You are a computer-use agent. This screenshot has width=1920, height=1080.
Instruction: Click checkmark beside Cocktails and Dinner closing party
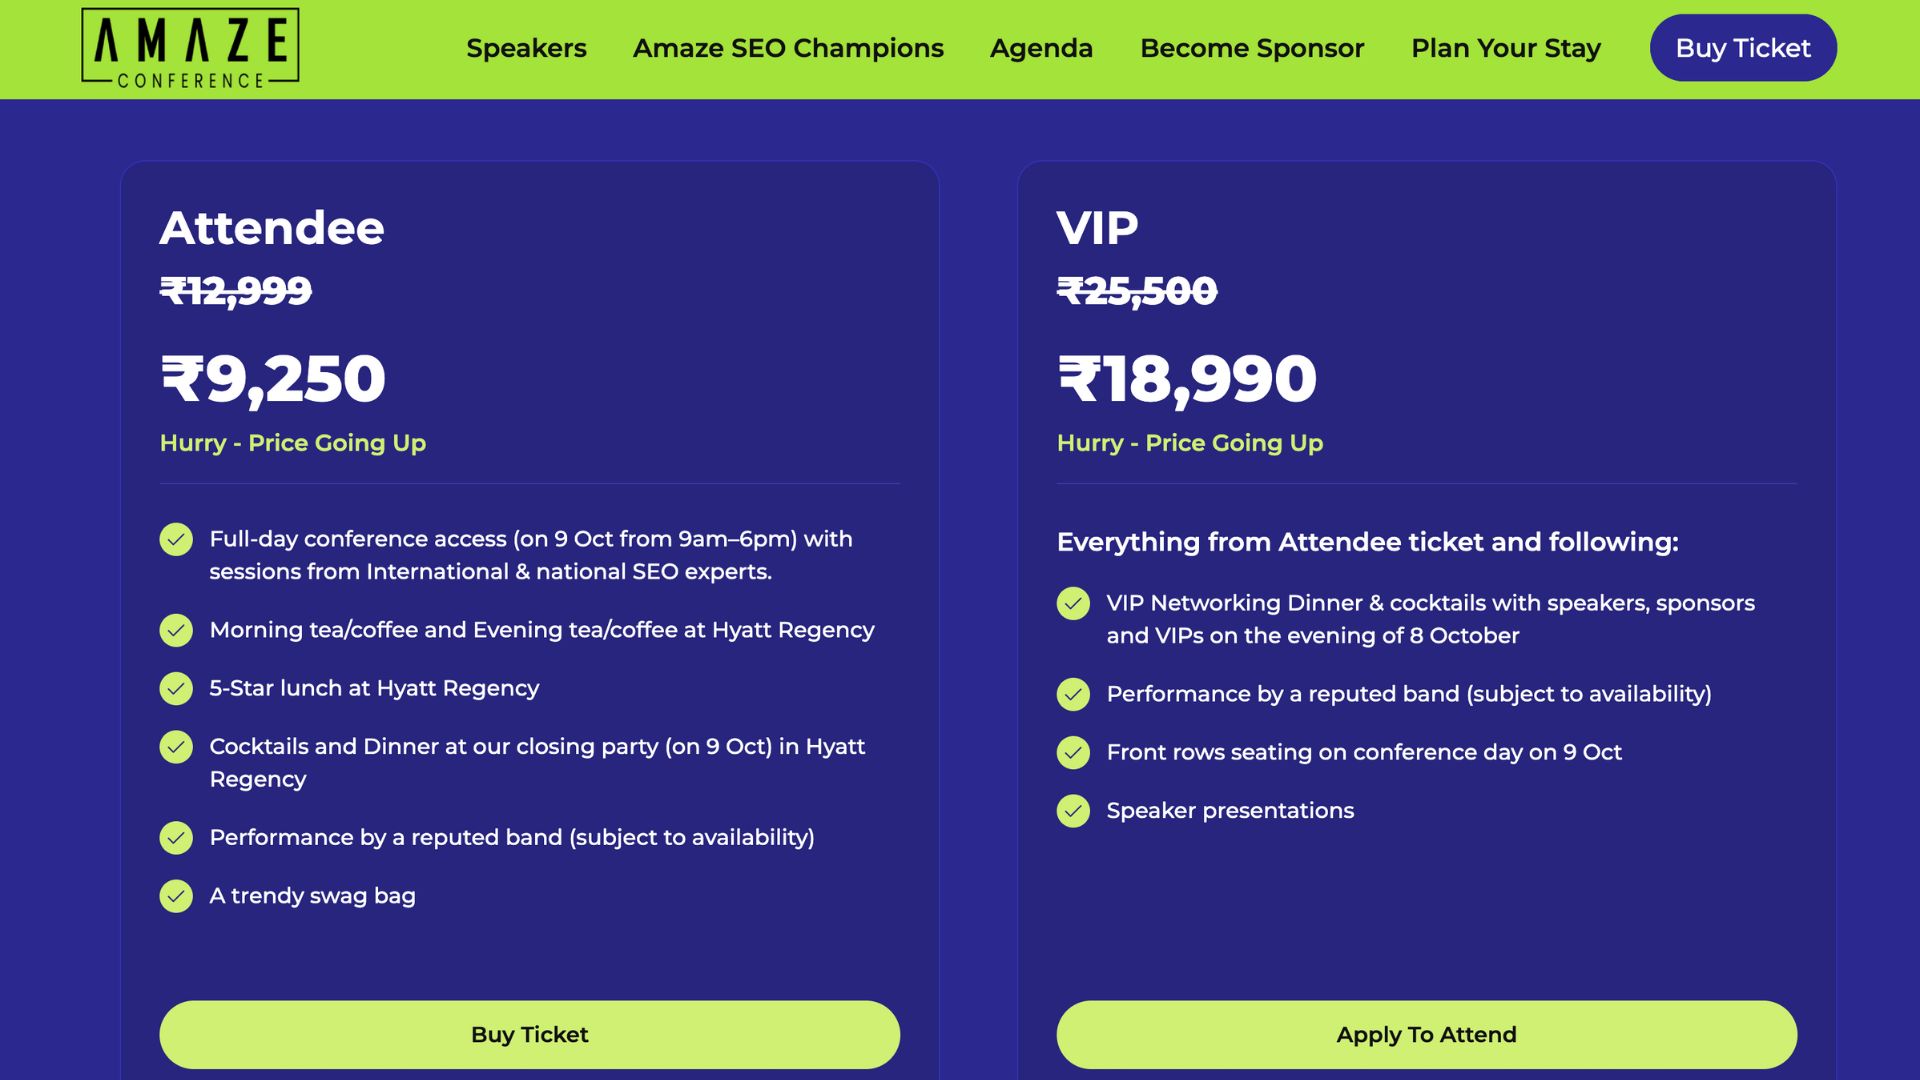coord(176,747)
